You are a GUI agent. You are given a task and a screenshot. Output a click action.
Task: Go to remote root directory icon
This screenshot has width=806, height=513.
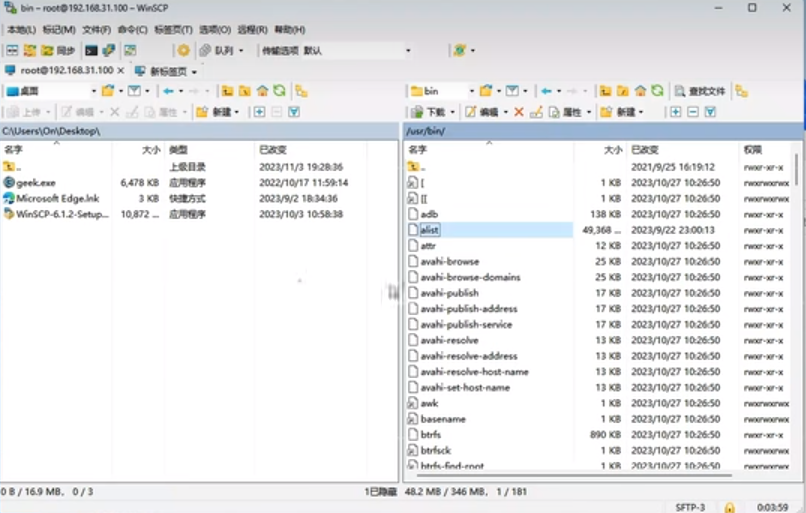click(x=622, y=91)
